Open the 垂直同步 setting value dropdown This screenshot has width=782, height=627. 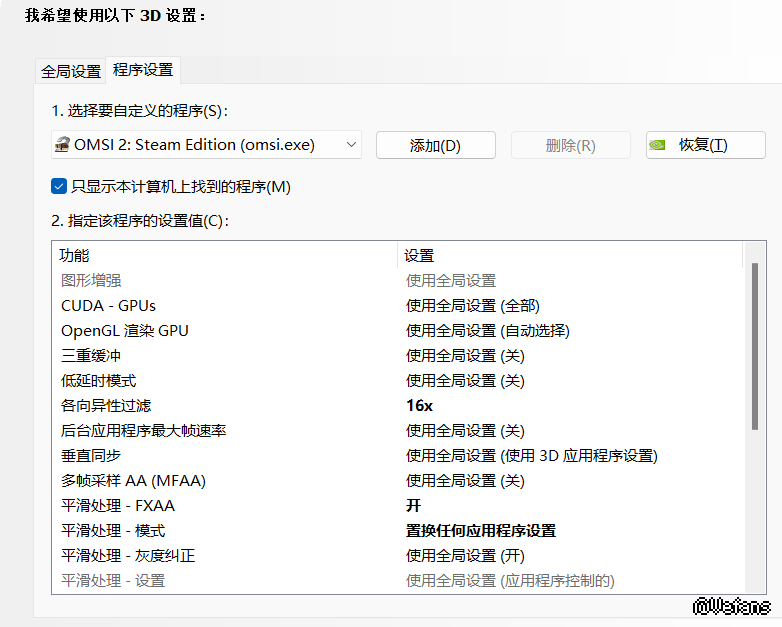[x=531, y=456]
